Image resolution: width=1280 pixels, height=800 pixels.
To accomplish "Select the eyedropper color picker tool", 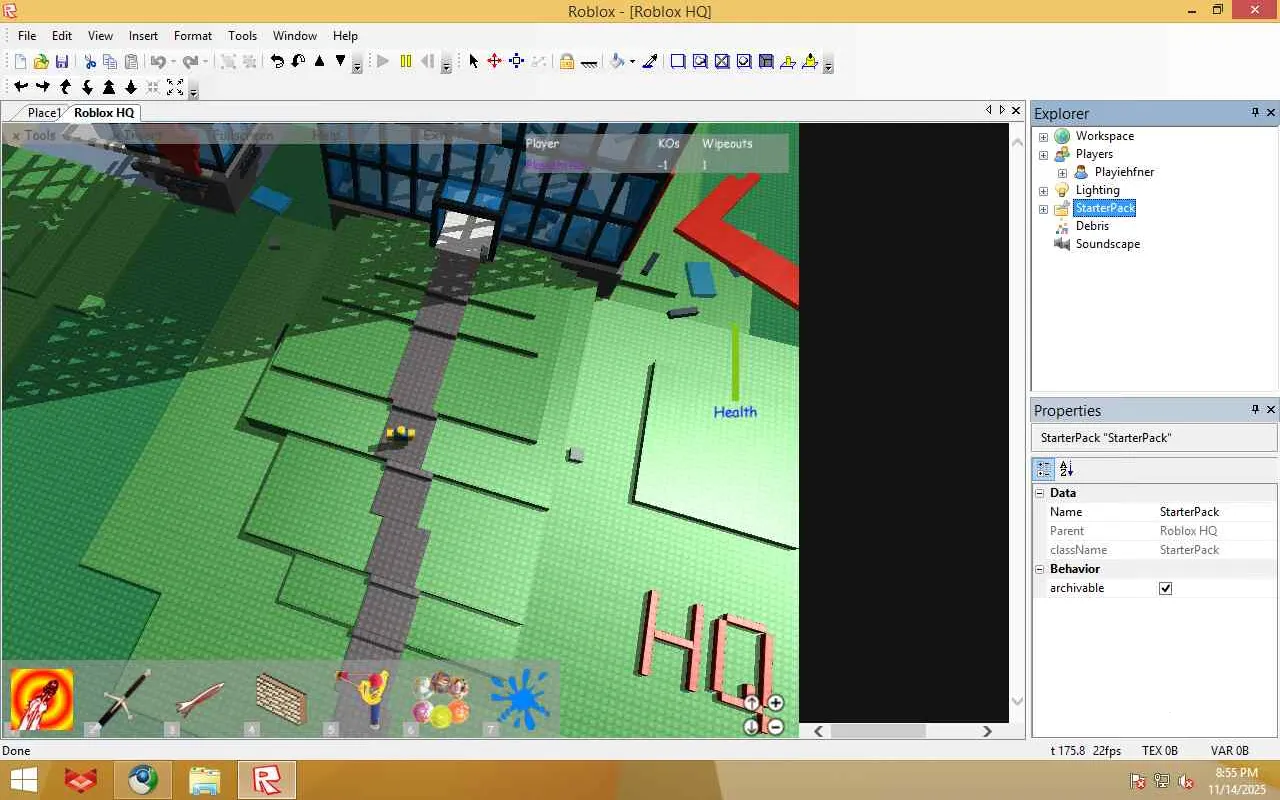I will pyautogui.click(x=650, y=62).
